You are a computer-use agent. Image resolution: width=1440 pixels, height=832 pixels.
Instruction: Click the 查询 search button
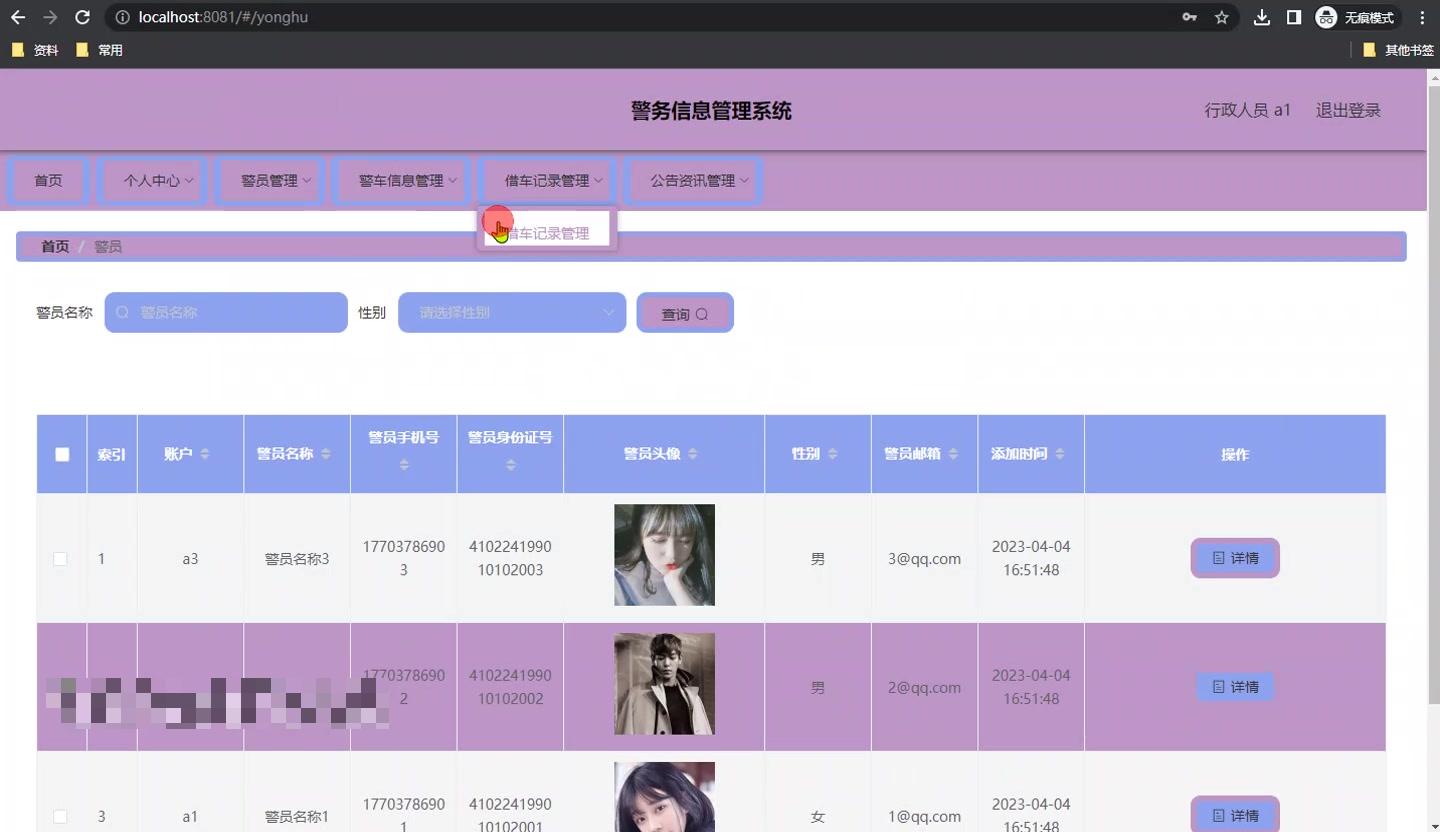point(685,313)
